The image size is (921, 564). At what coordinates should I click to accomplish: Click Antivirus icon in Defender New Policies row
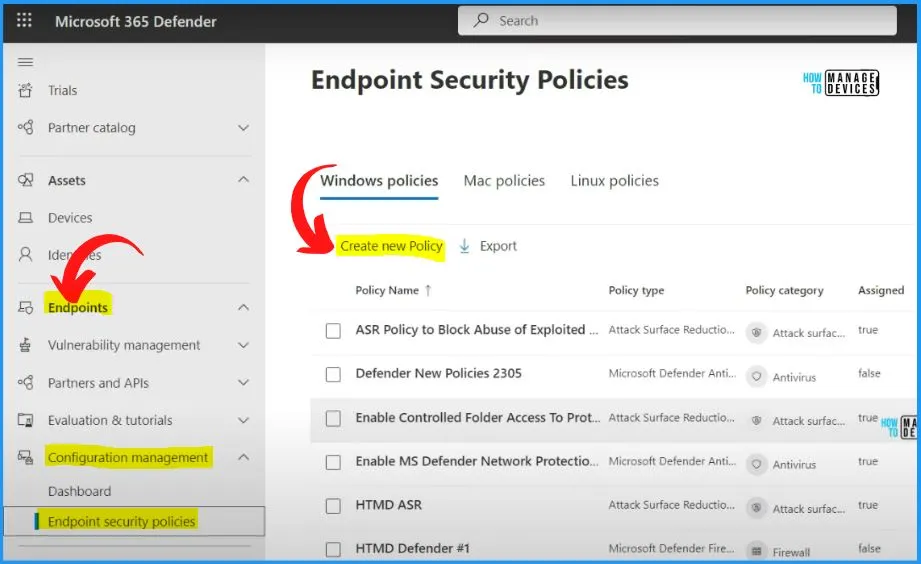[x=757, y=377]
